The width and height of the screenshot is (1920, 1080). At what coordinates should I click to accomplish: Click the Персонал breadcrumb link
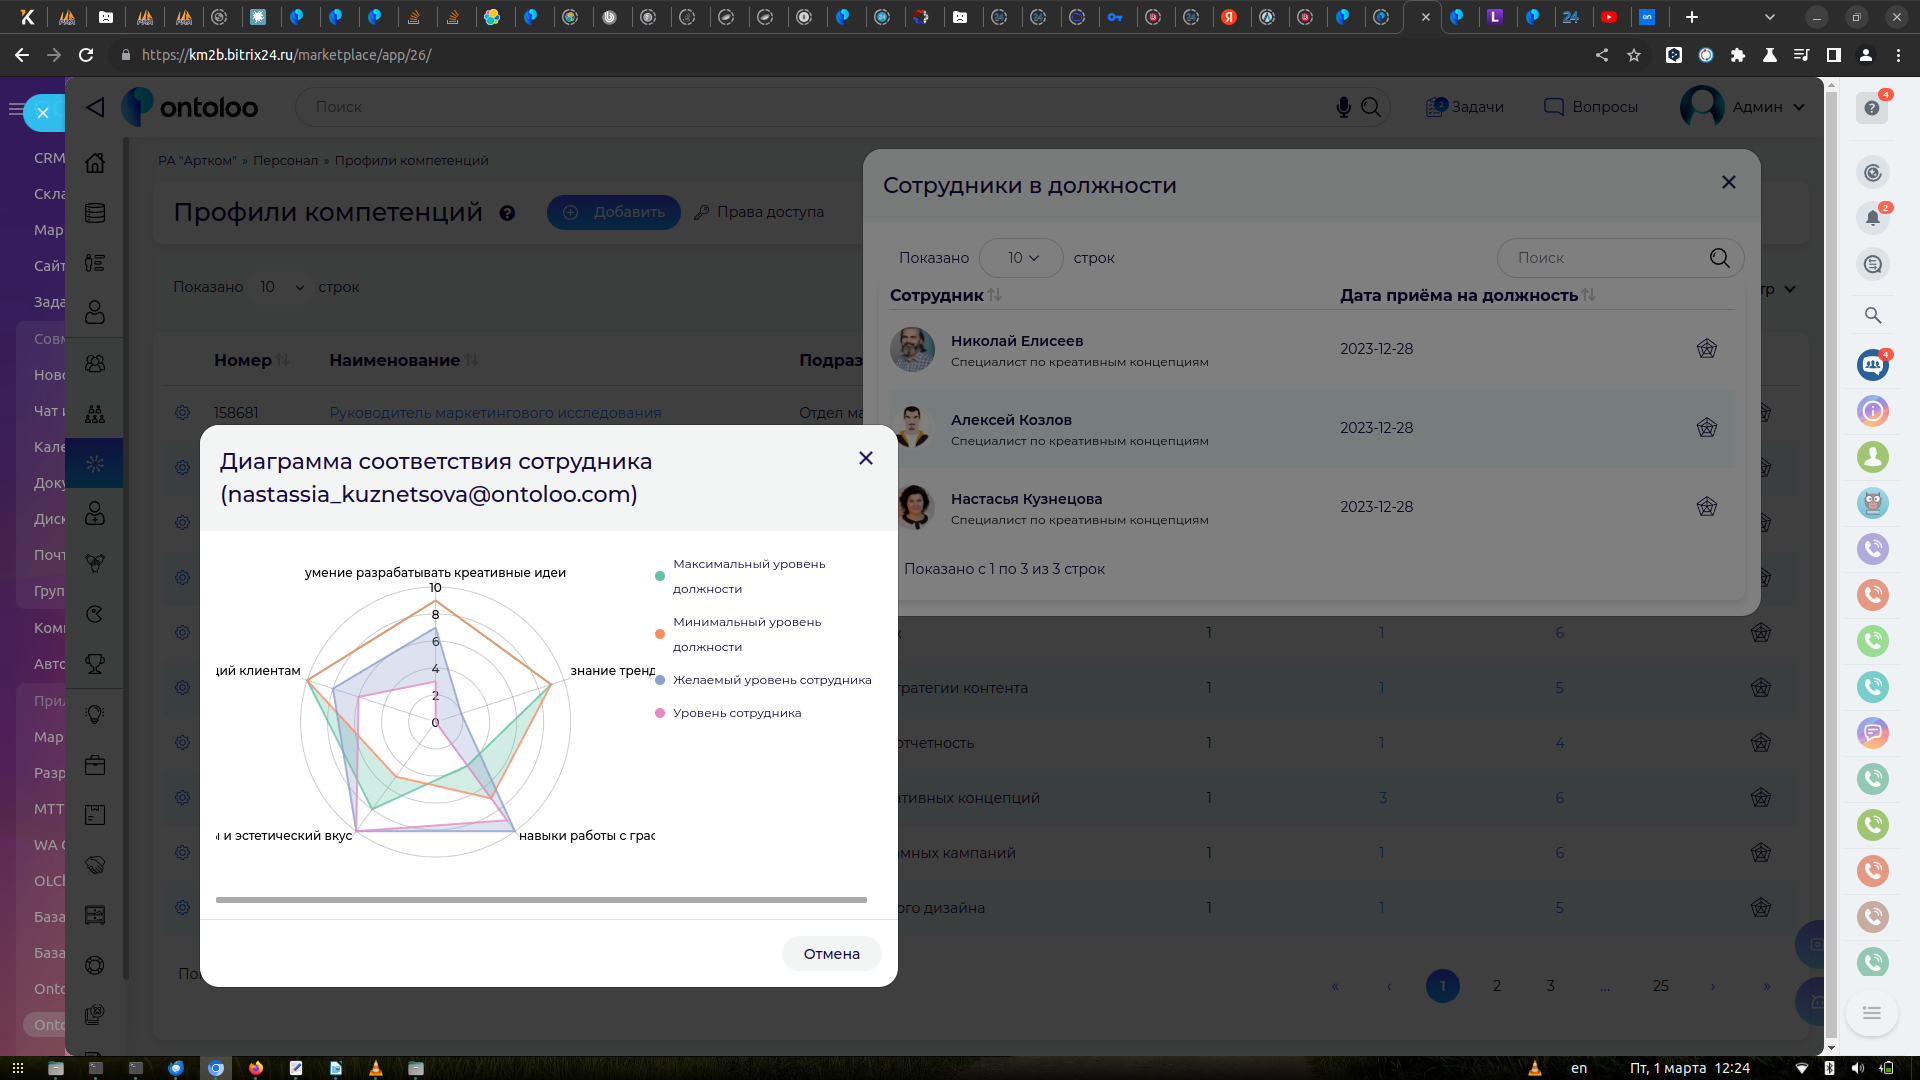pos(285,161)
